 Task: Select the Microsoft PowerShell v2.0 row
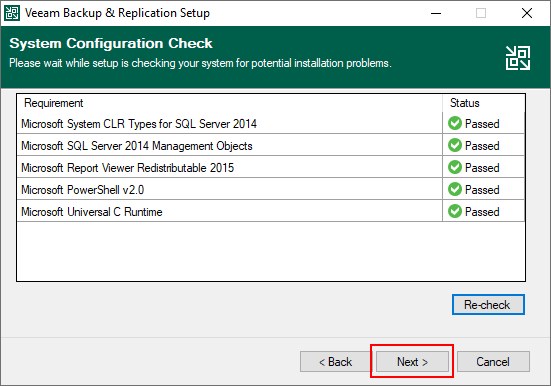271,189
